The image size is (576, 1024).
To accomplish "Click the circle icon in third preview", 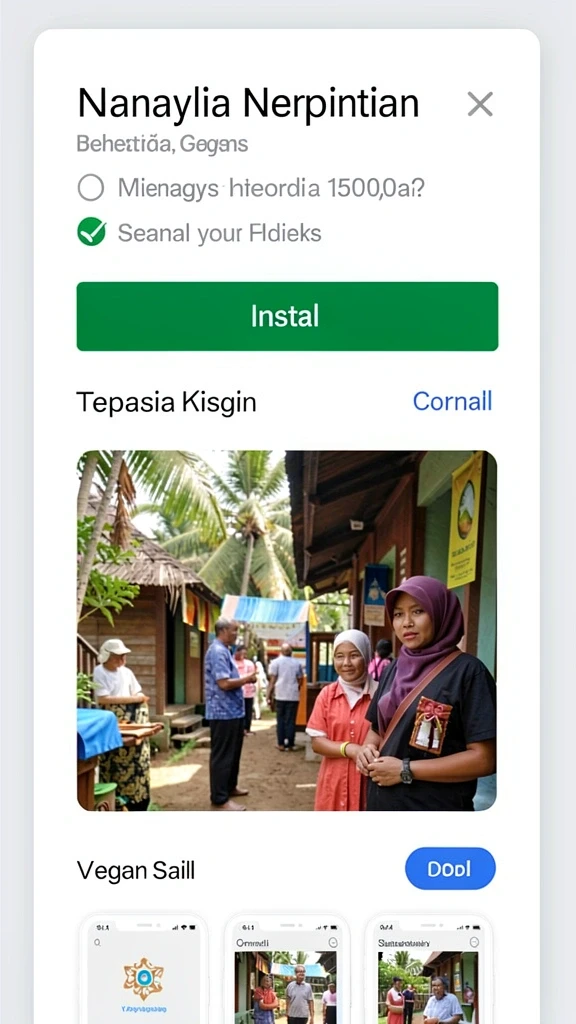I will point(474,942).
